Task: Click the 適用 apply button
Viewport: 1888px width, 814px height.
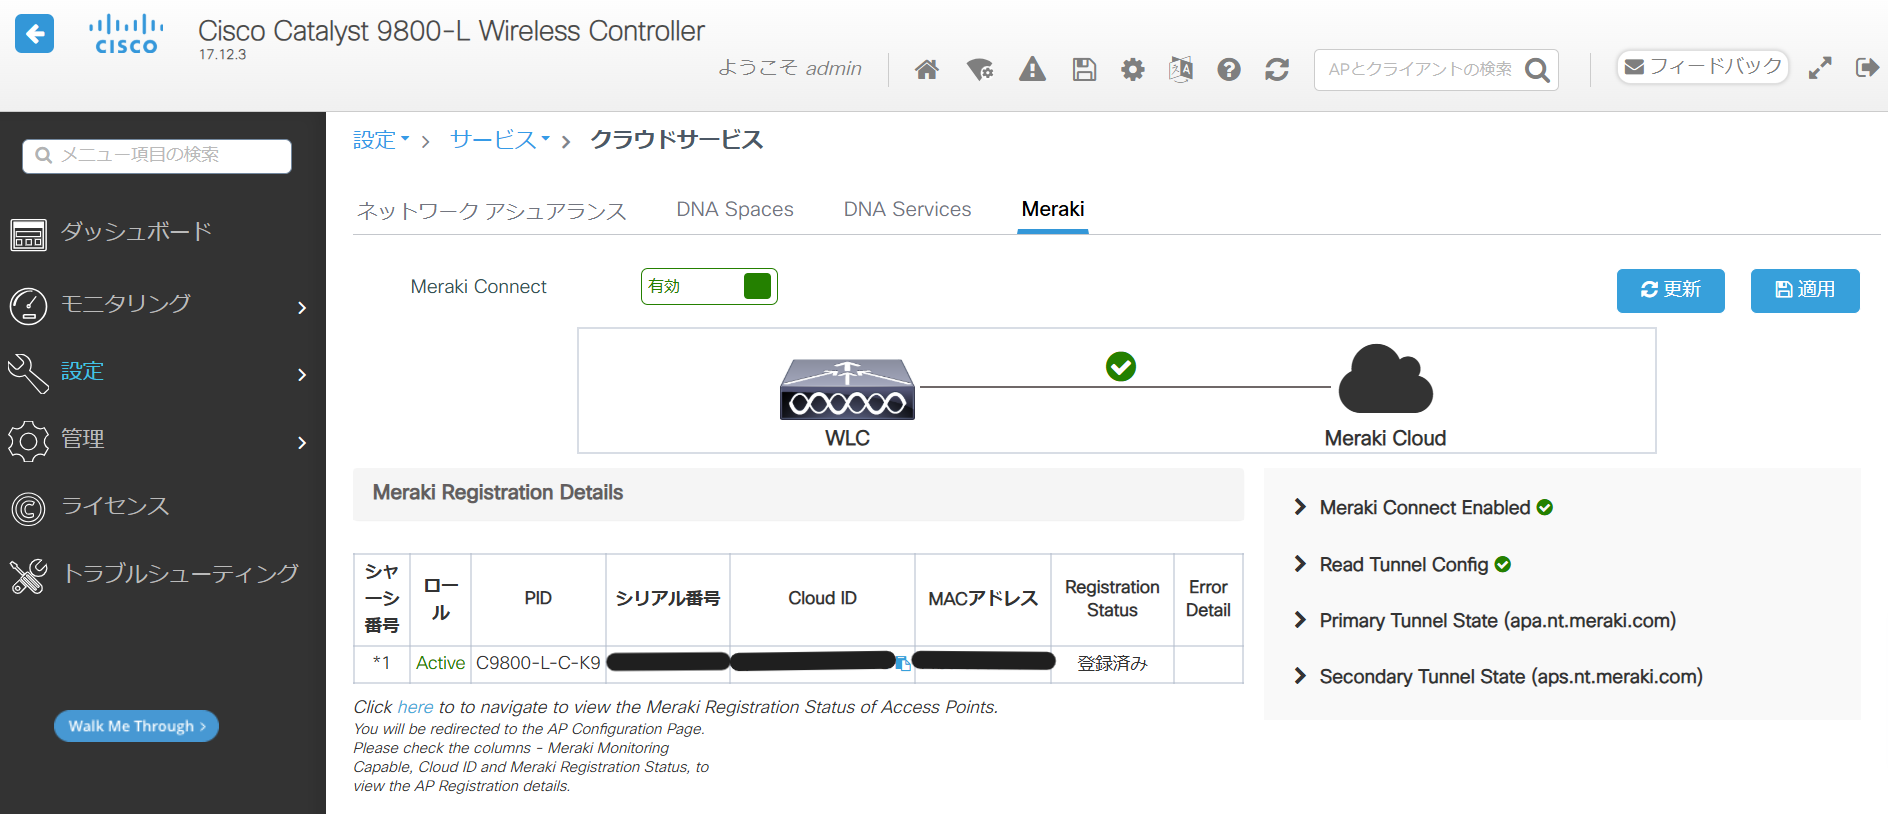Action: tap(1805, 290)
